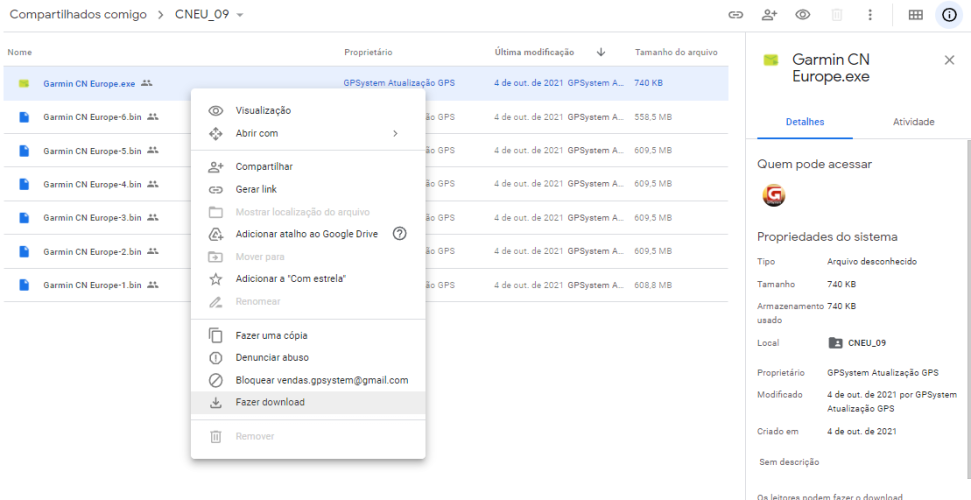
Task: Click the green exe file icon in list
Action: tap(24, 83)
